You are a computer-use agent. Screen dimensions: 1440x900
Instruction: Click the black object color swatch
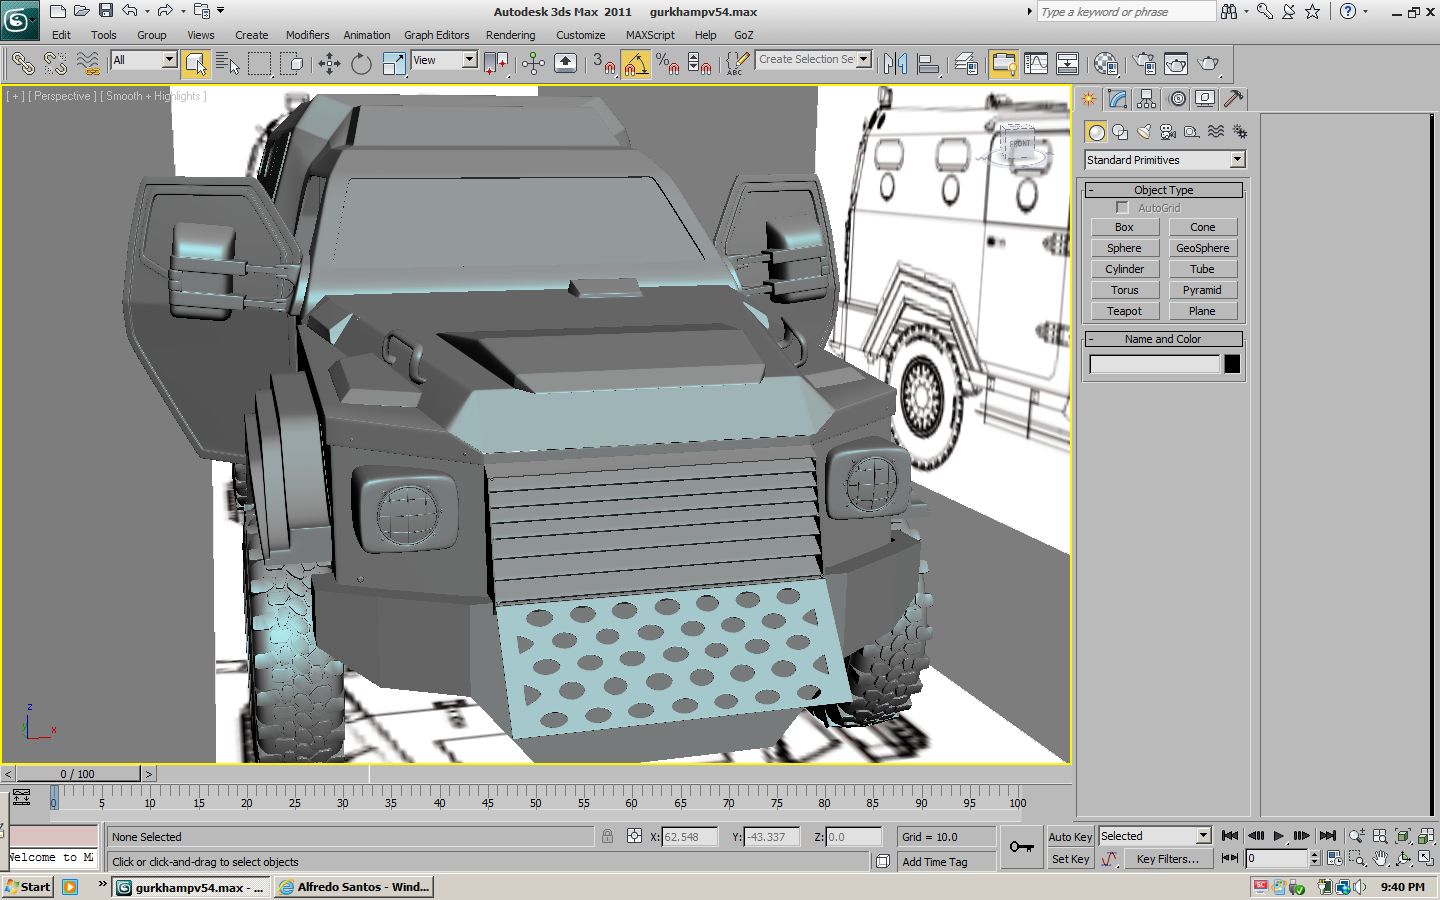click(x=1232, y=364)
